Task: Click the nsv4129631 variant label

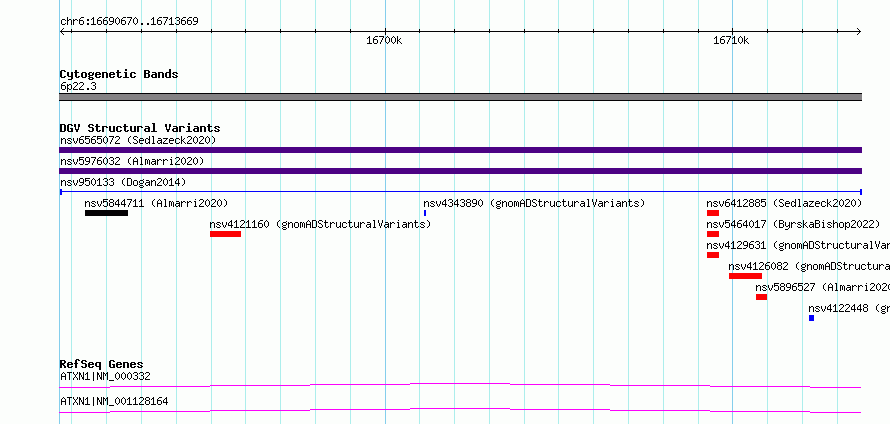Action: [x=798, y=245]
